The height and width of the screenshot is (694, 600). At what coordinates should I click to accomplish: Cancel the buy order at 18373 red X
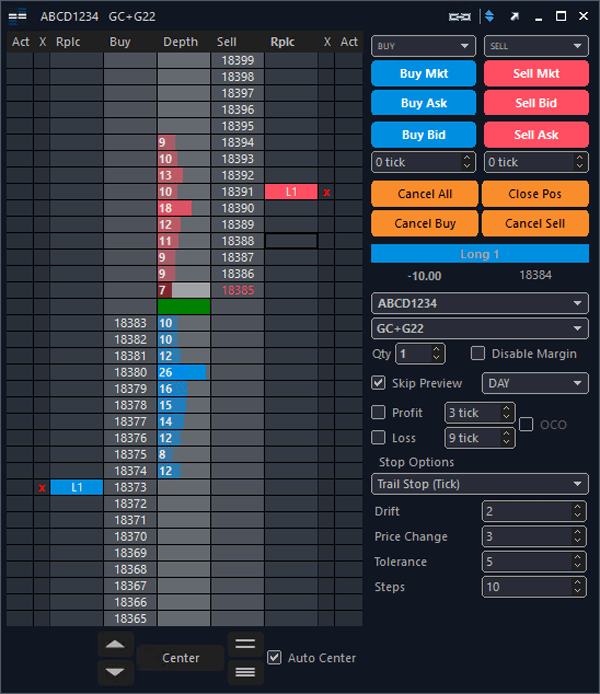(x=42, y=488)
